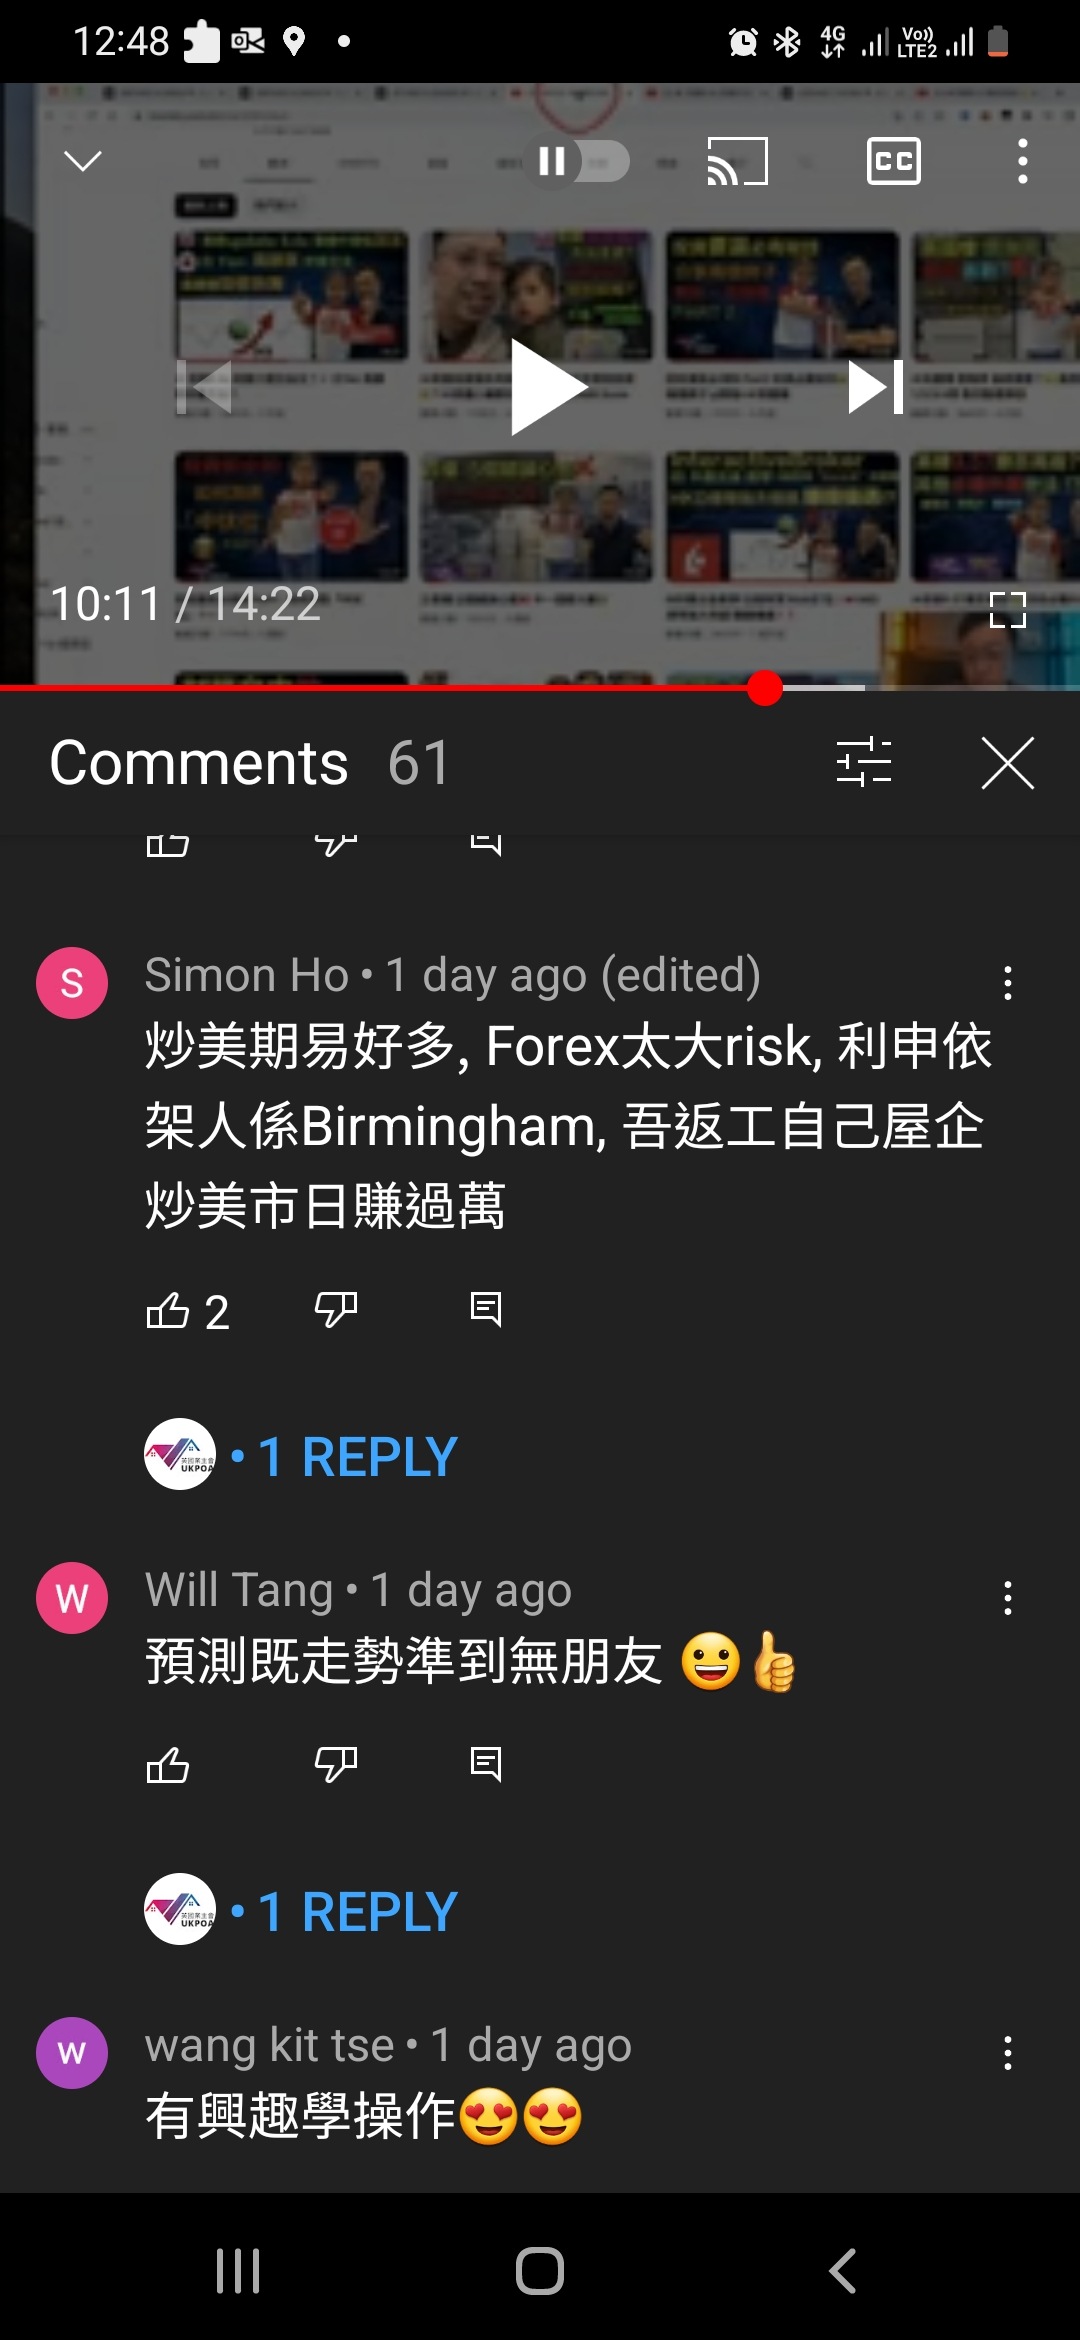Open video more options three-dot menu
Image resolution: width=1080 pixels, height=2340 pixels.
(x=1022, y=161)
